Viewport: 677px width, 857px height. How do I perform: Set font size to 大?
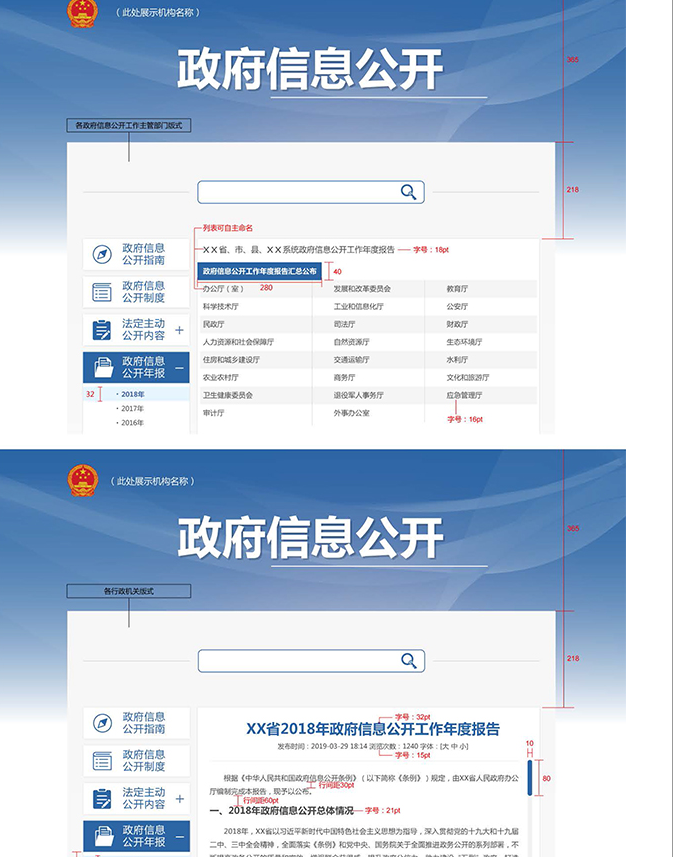coord(446,746)
